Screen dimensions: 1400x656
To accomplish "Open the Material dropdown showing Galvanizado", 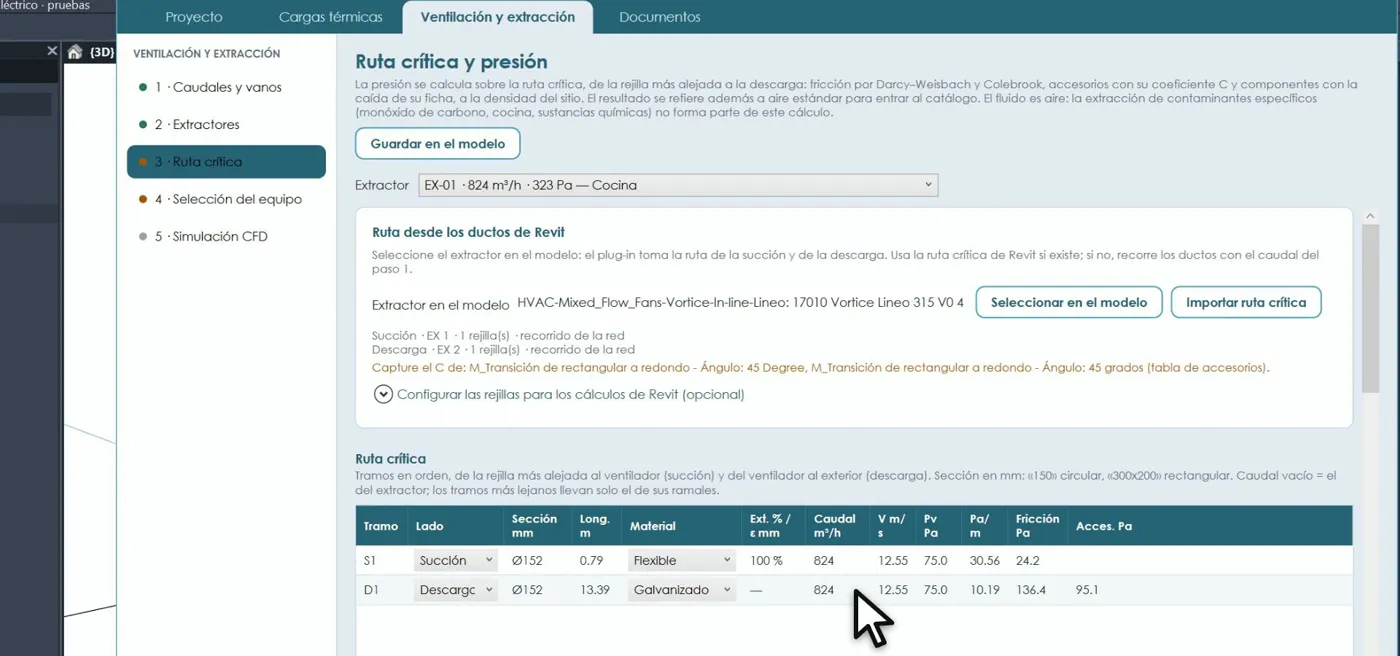I will click(682, 590).
